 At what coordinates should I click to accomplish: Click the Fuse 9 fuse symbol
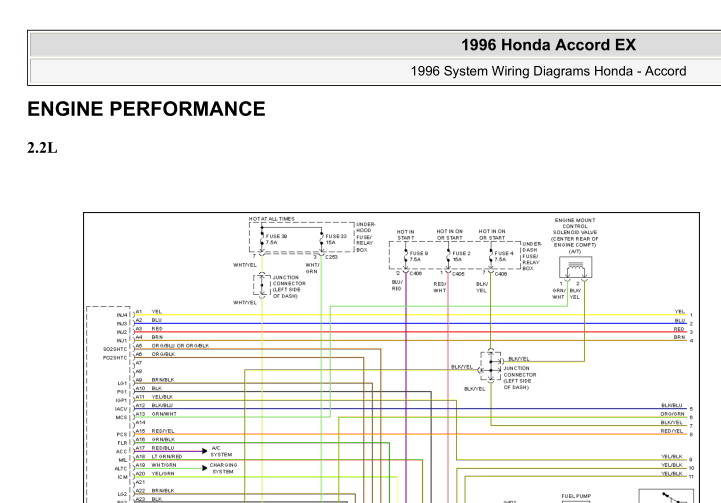click(406, 256)
